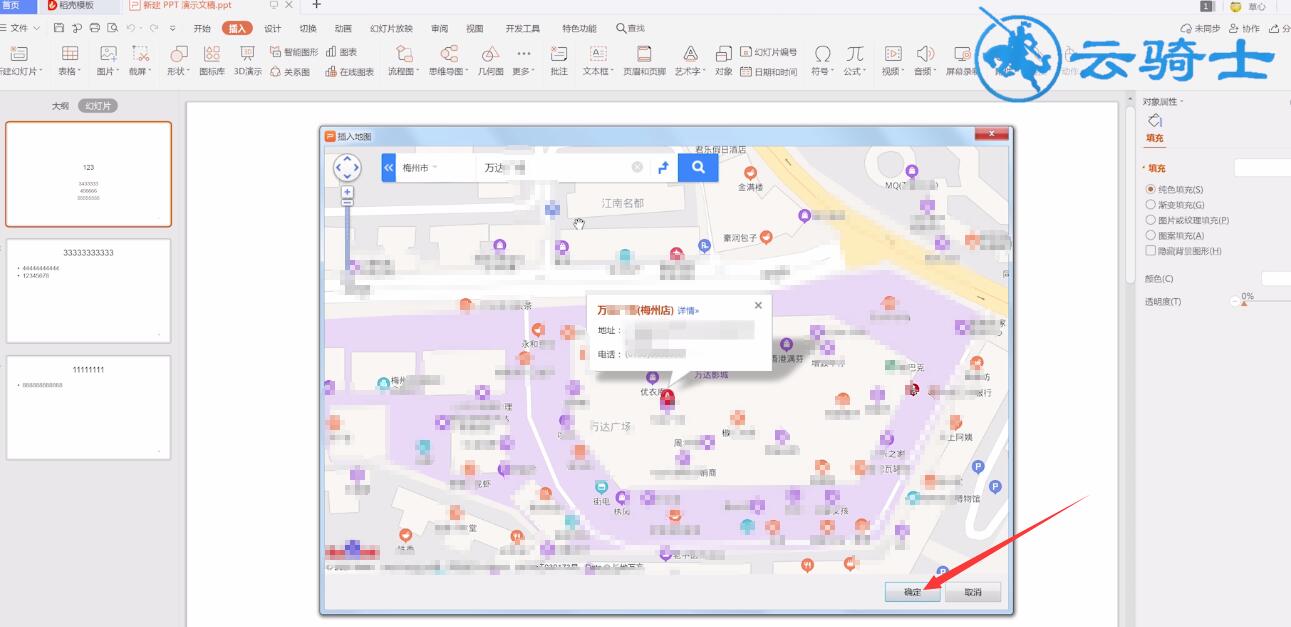The image size is (1291, 627).
Task: Cancel the Insert Map dialog
Action: pos(973,592)
